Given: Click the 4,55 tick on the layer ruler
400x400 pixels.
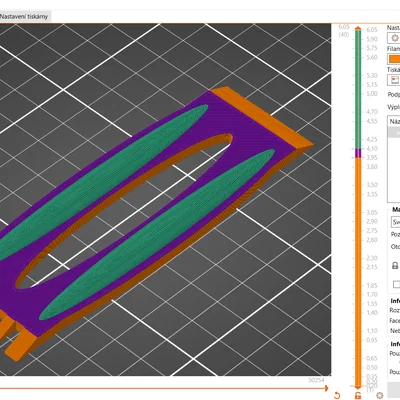Looking at the screenshot, I should [x=372, y=121].
